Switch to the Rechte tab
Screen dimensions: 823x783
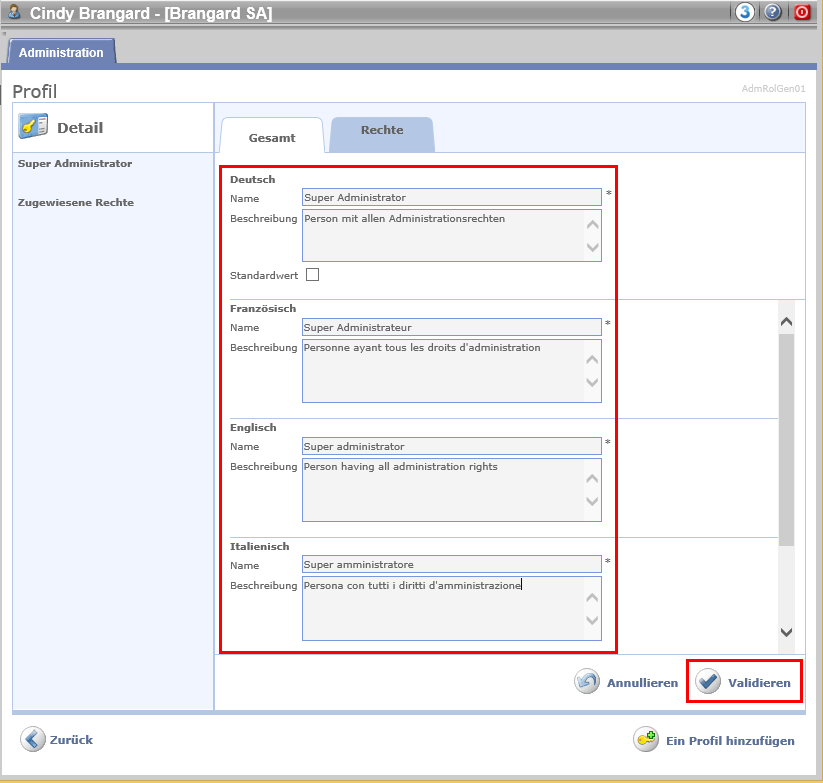(x=382, y=131)
